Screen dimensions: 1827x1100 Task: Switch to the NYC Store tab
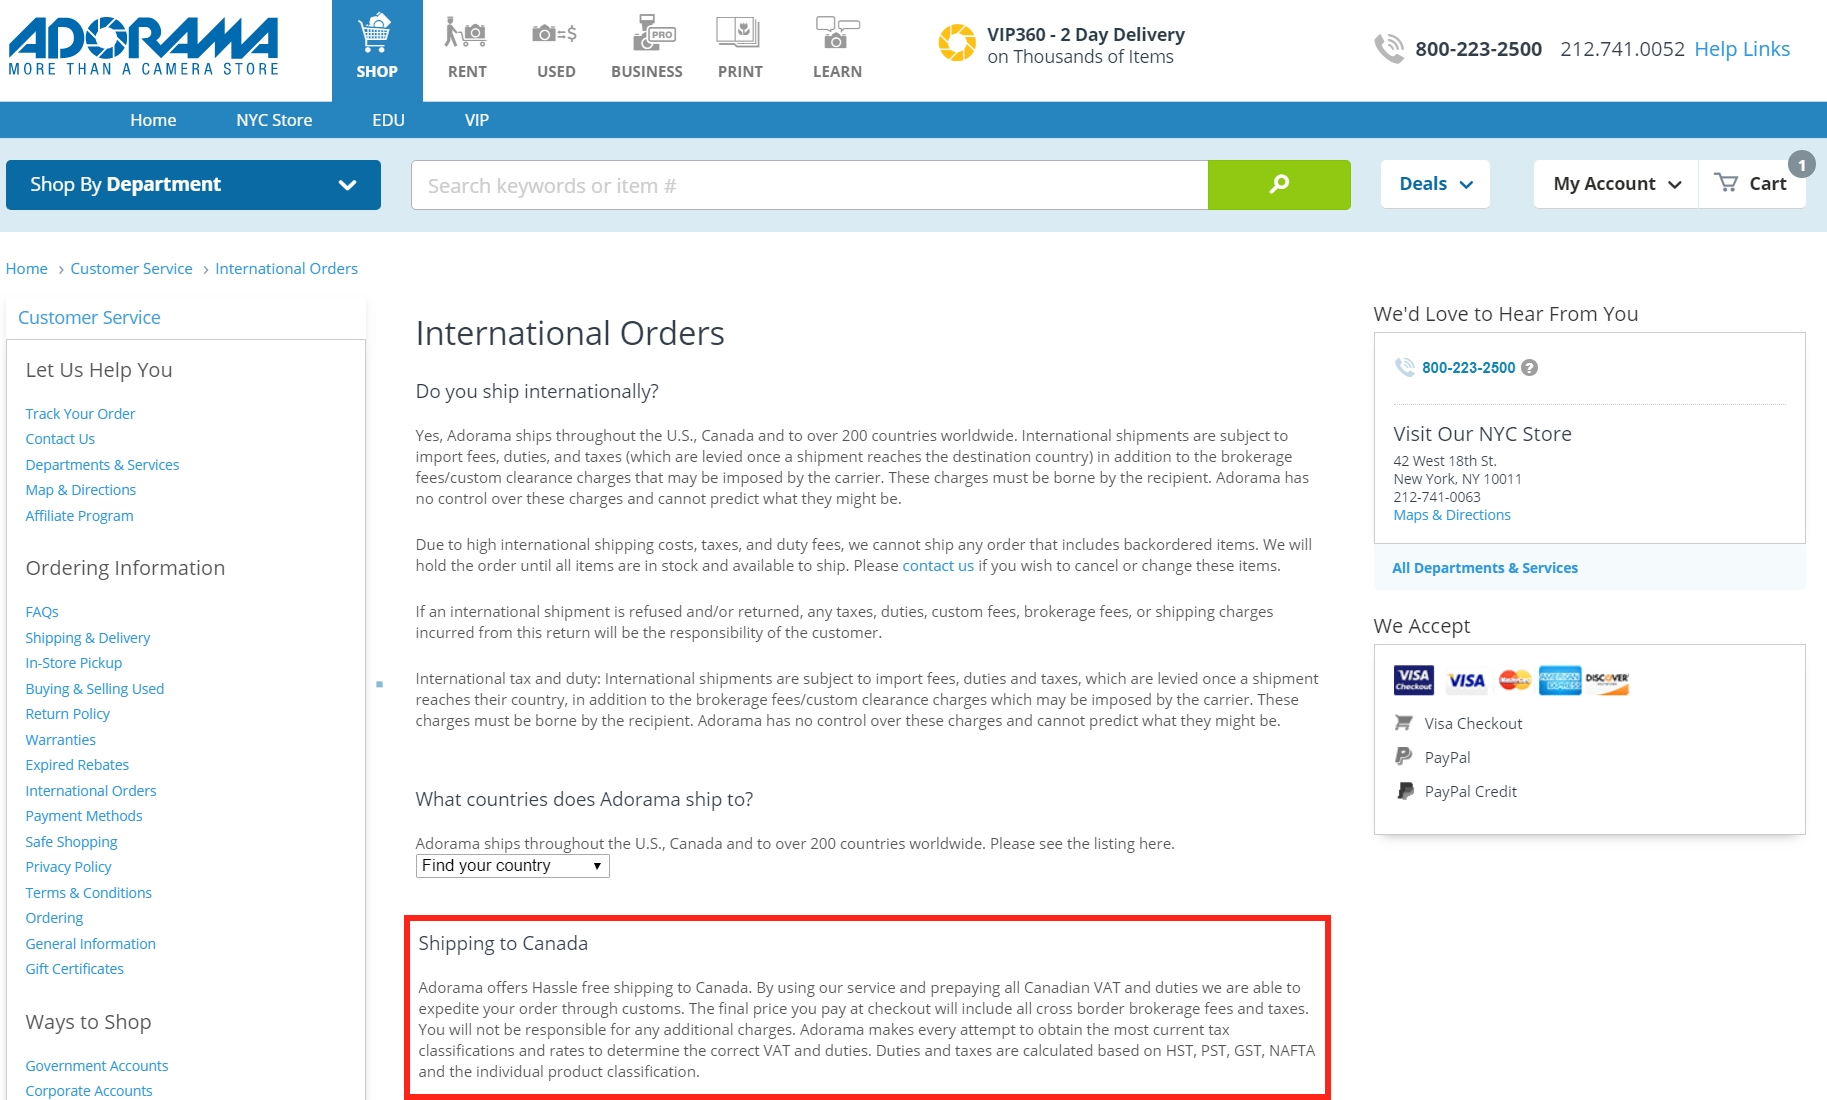pos(273,119)
